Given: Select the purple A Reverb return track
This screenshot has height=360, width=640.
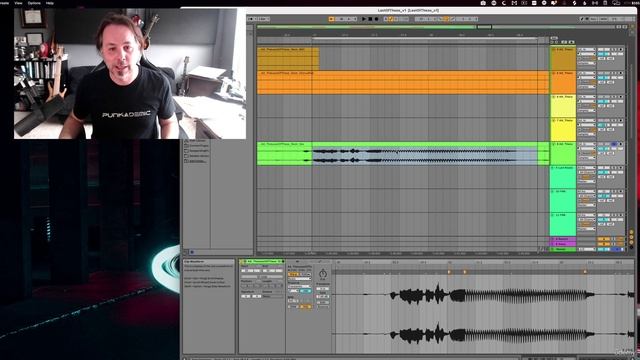Looking at the screenshot, I should tap(563, 239).
